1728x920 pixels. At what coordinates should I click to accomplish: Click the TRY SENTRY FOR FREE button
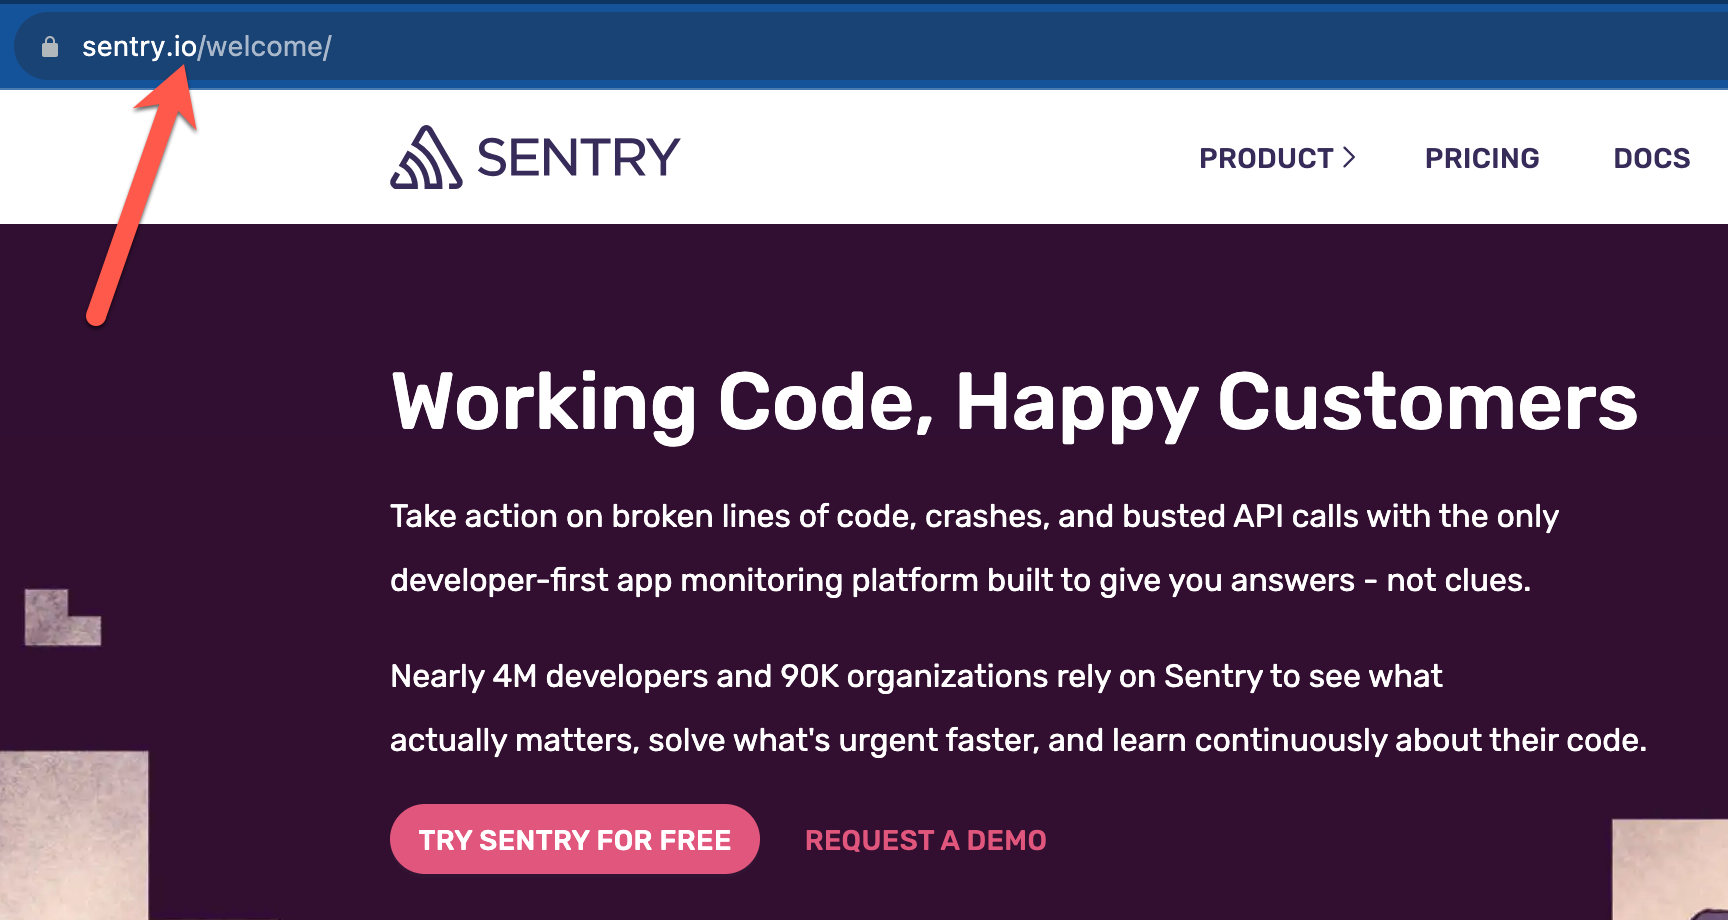tap(575, 839)
